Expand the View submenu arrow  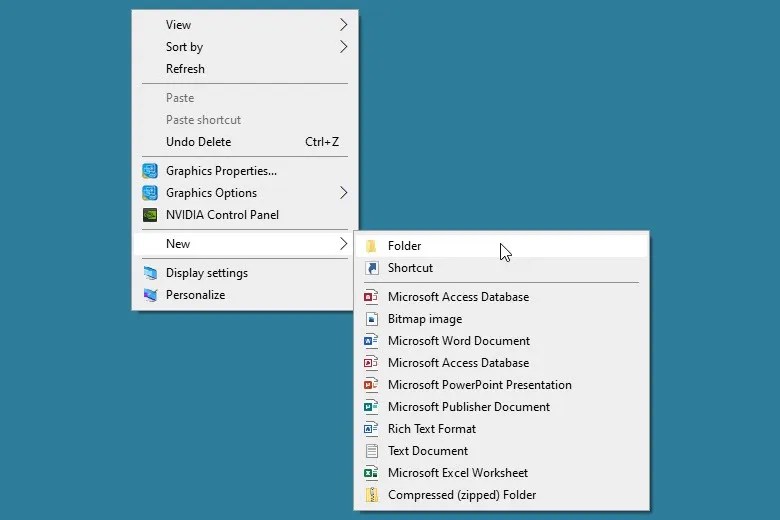coord(343,24)
